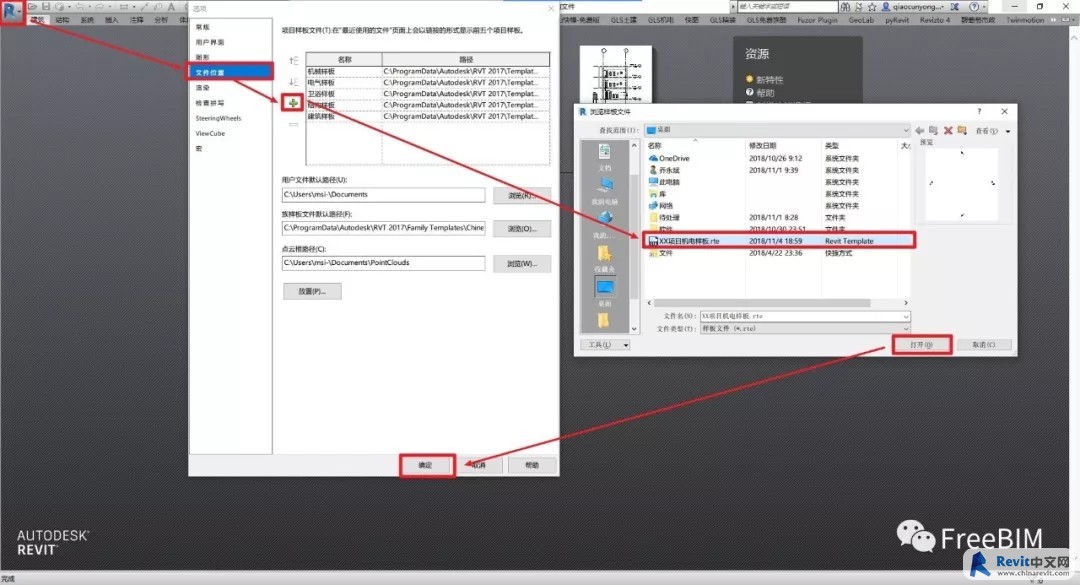This screenshot has height=585, width=1080.
Task: Click 浏览(R) browse for user files path
Action: pos(521,196)
